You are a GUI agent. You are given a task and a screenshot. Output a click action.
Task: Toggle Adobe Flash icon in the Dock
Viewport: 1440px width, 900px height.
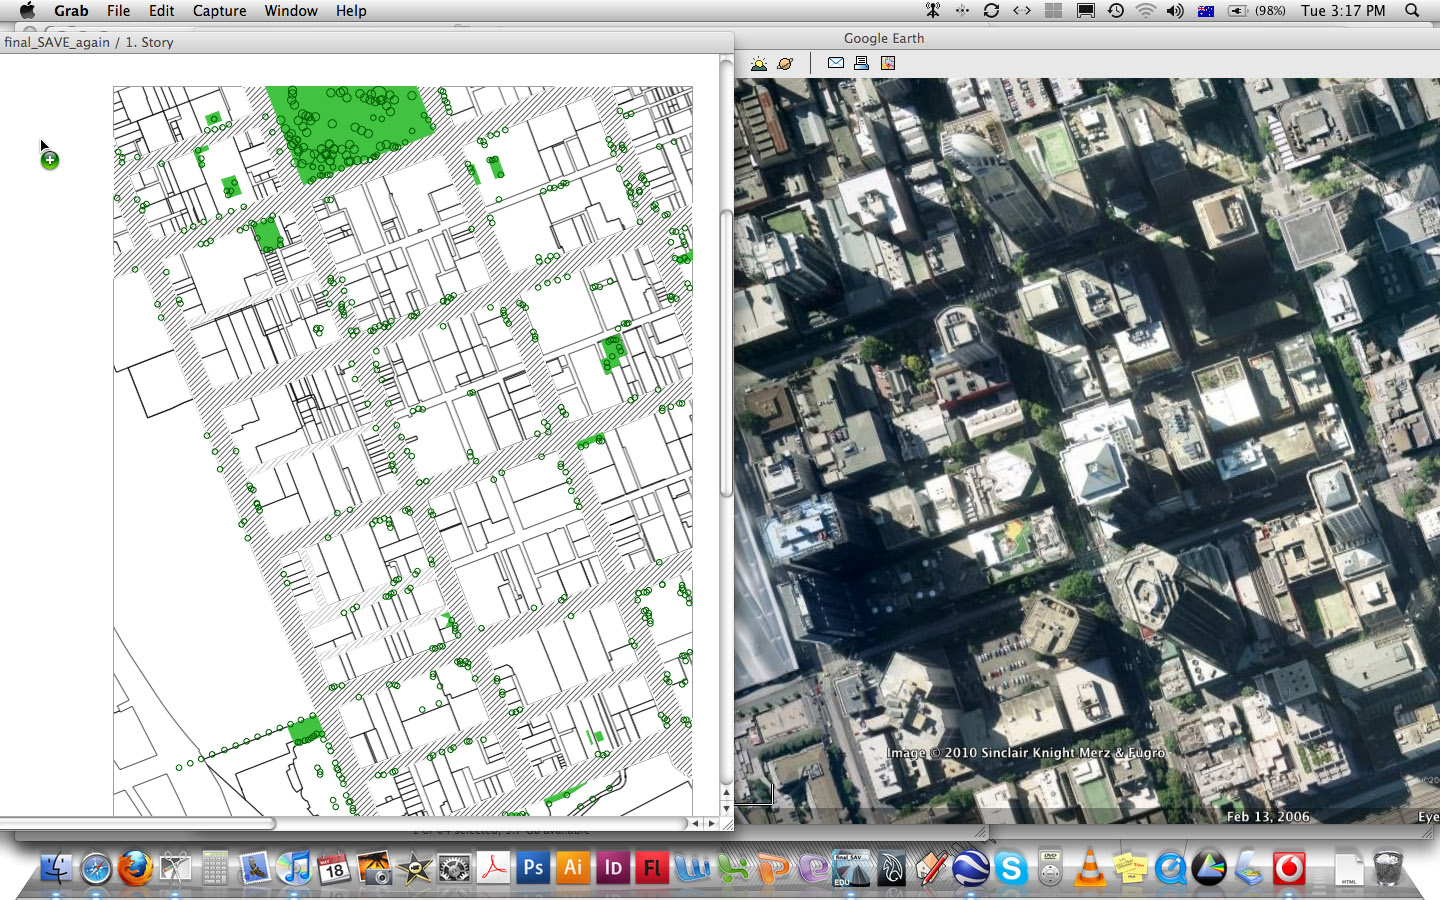point(652,869)
